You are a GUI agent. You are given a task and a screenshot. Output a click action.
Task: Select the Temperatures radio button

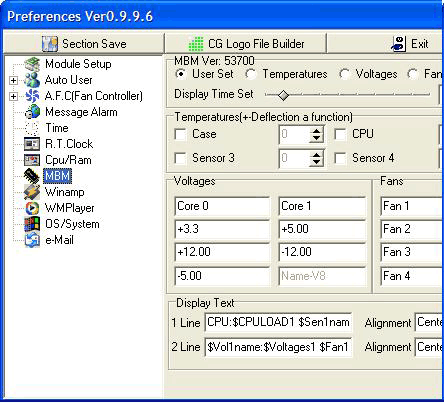tap(251, 74)
